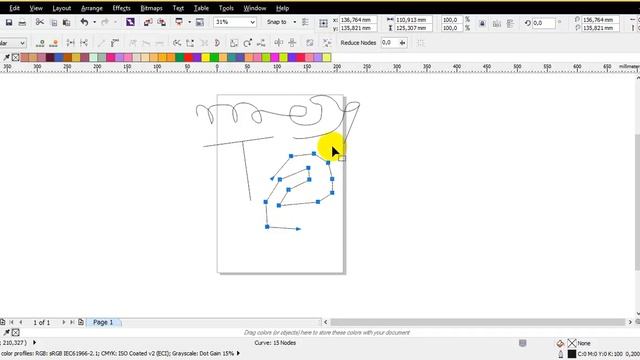Toggle the Lock ratio padlock

coord(482,24)
